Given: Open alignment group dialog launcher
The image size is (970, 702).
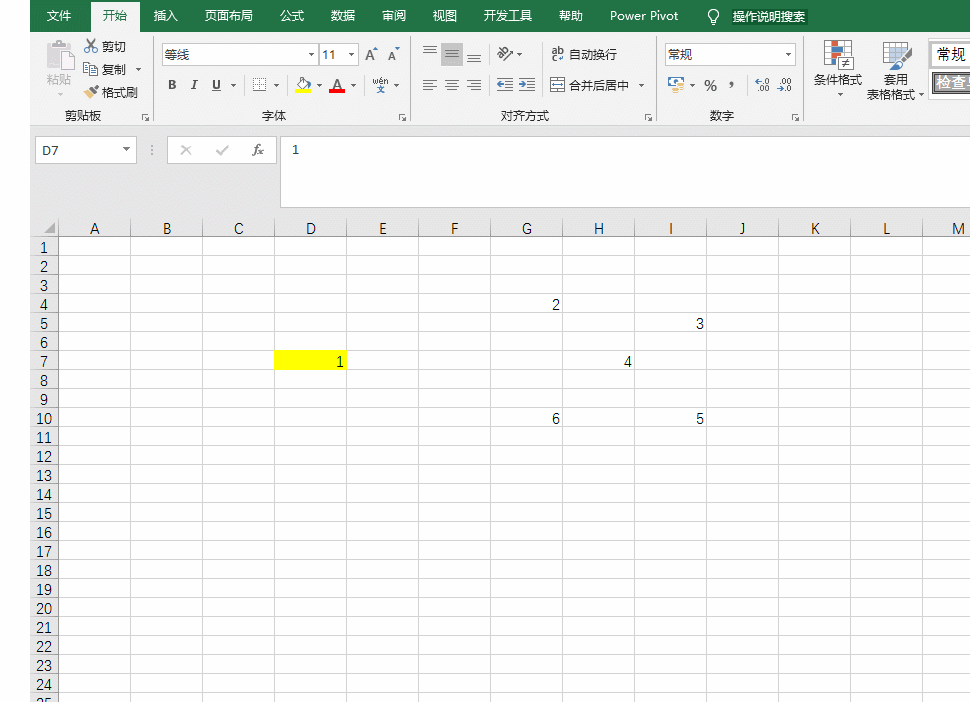Looking at the screenshot, I should coord(648,117).
